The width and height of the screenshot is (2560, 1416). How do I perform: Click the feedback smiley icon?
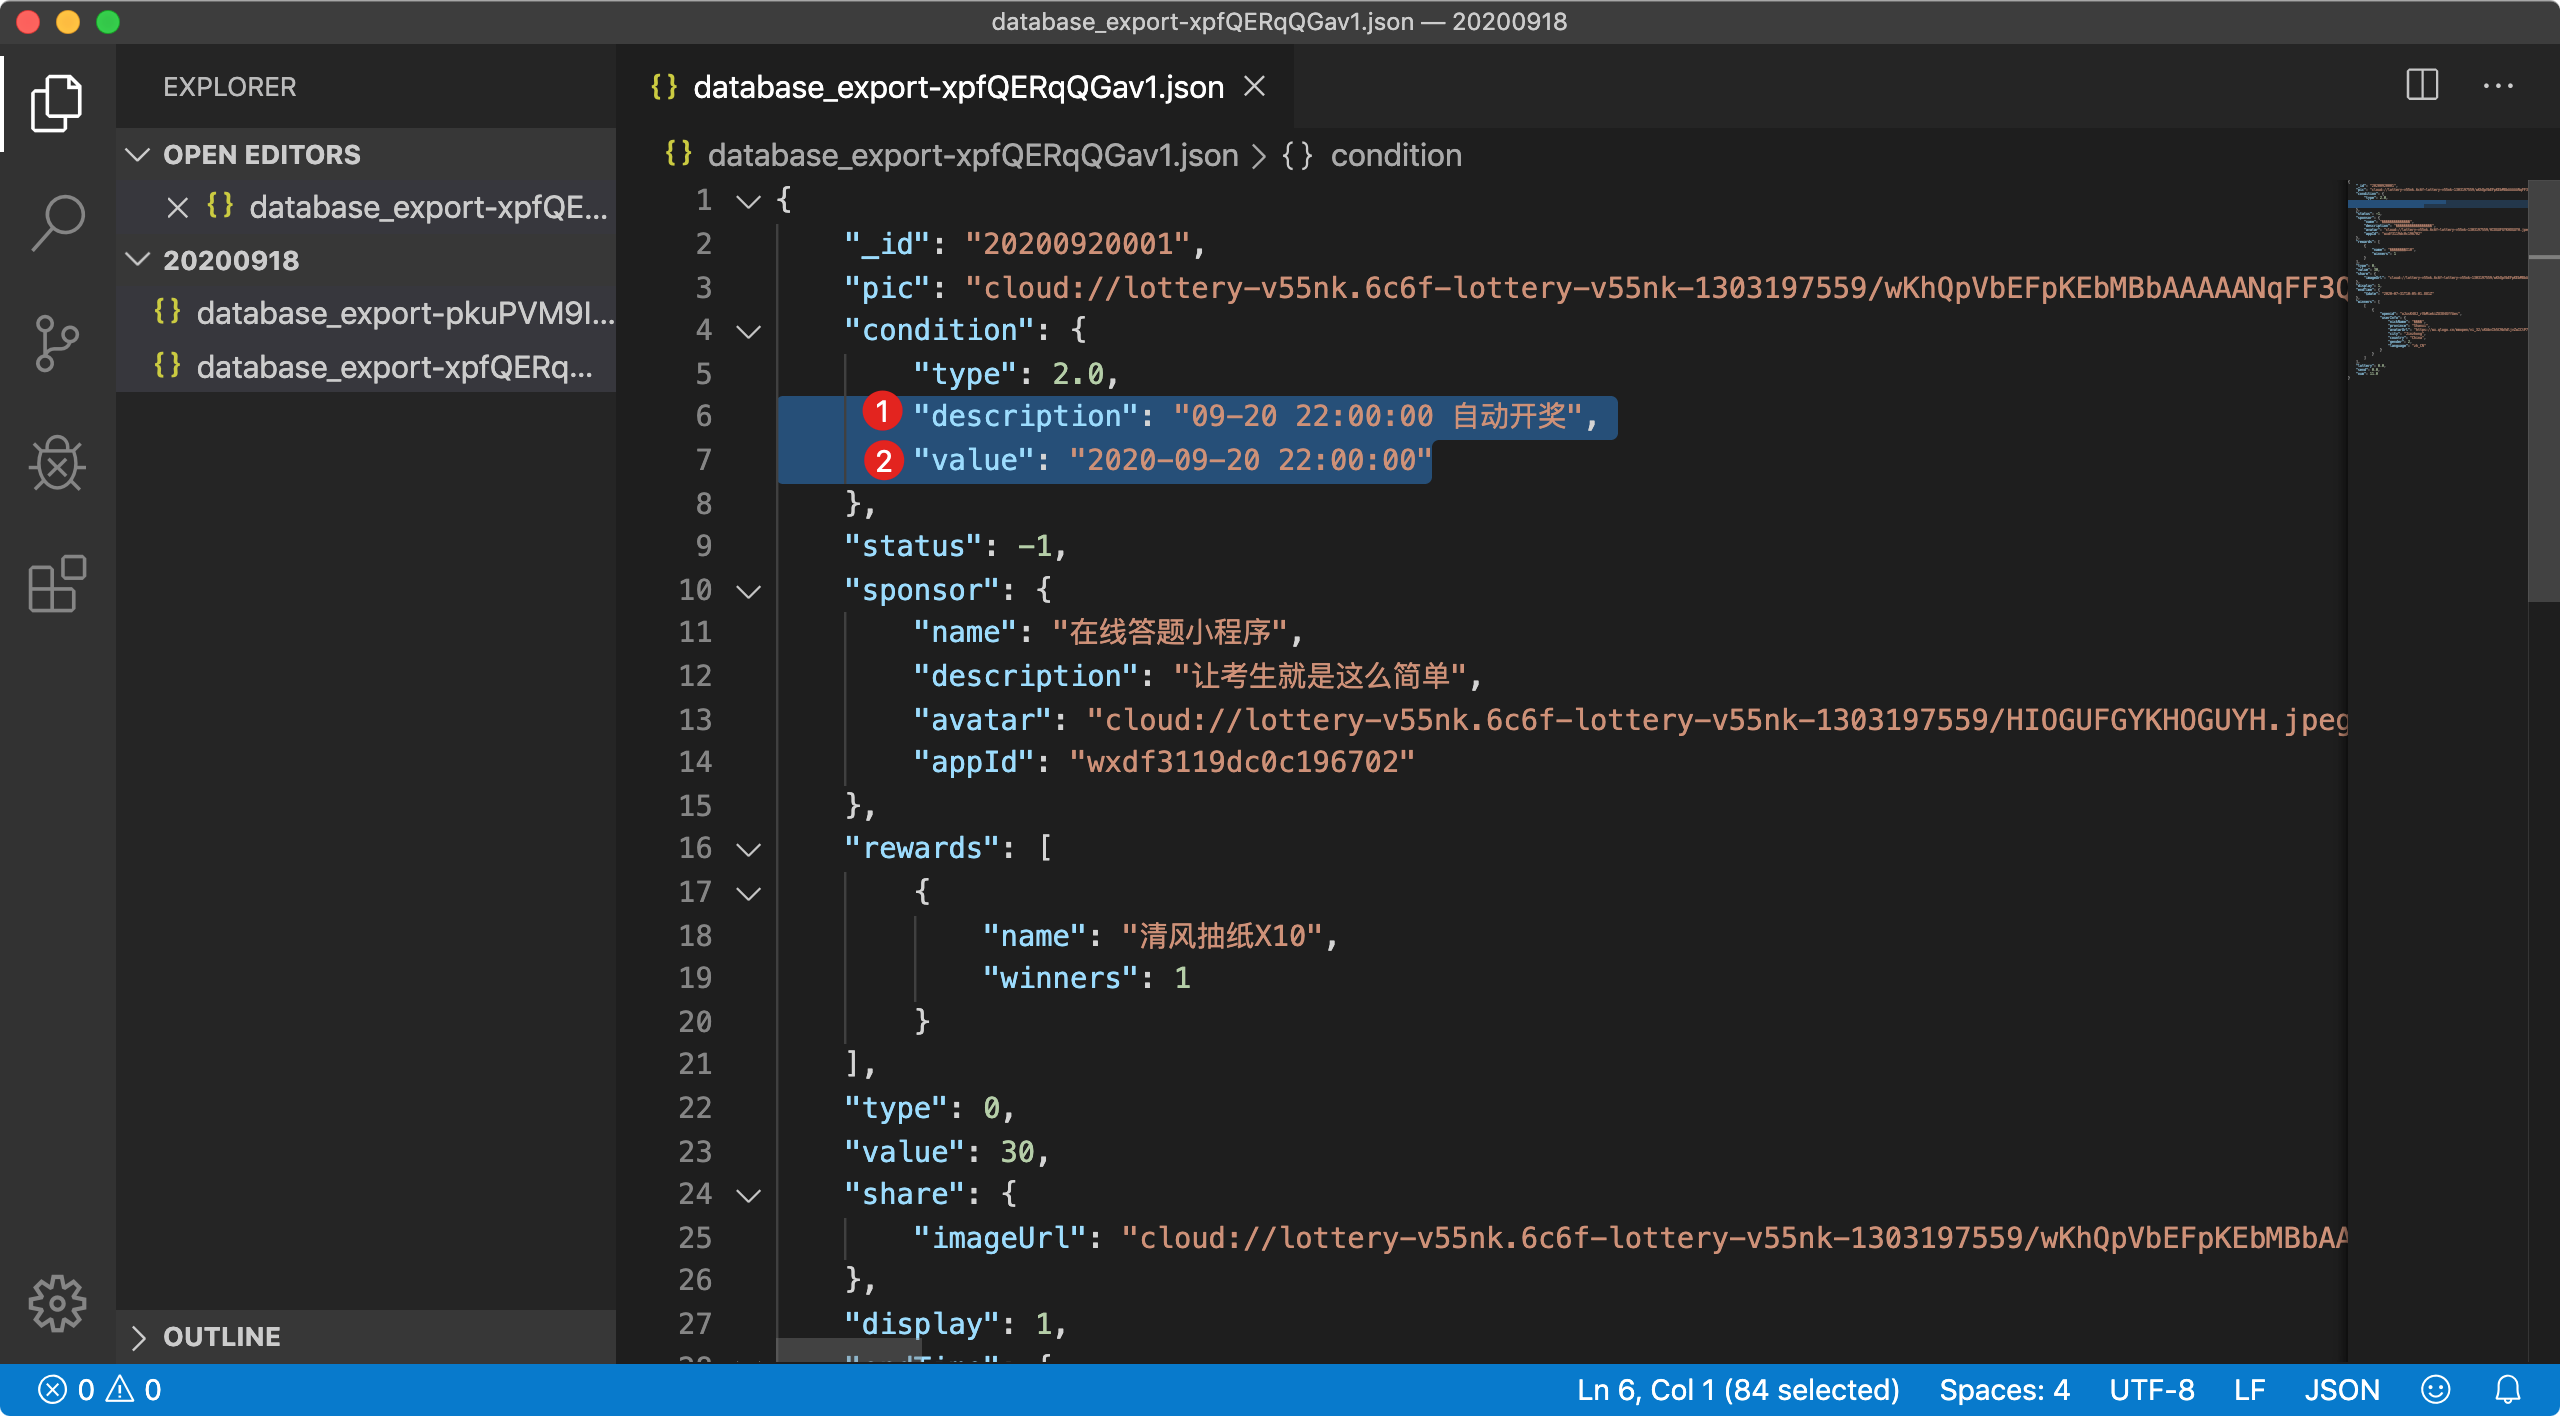point(2436,1390)
